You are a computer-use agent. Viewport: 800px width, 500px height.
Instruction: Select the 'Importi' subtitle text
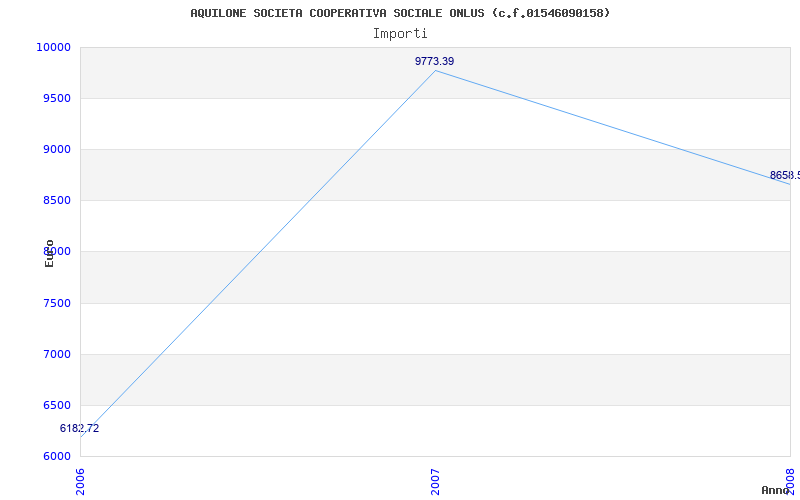pos(400,34)
